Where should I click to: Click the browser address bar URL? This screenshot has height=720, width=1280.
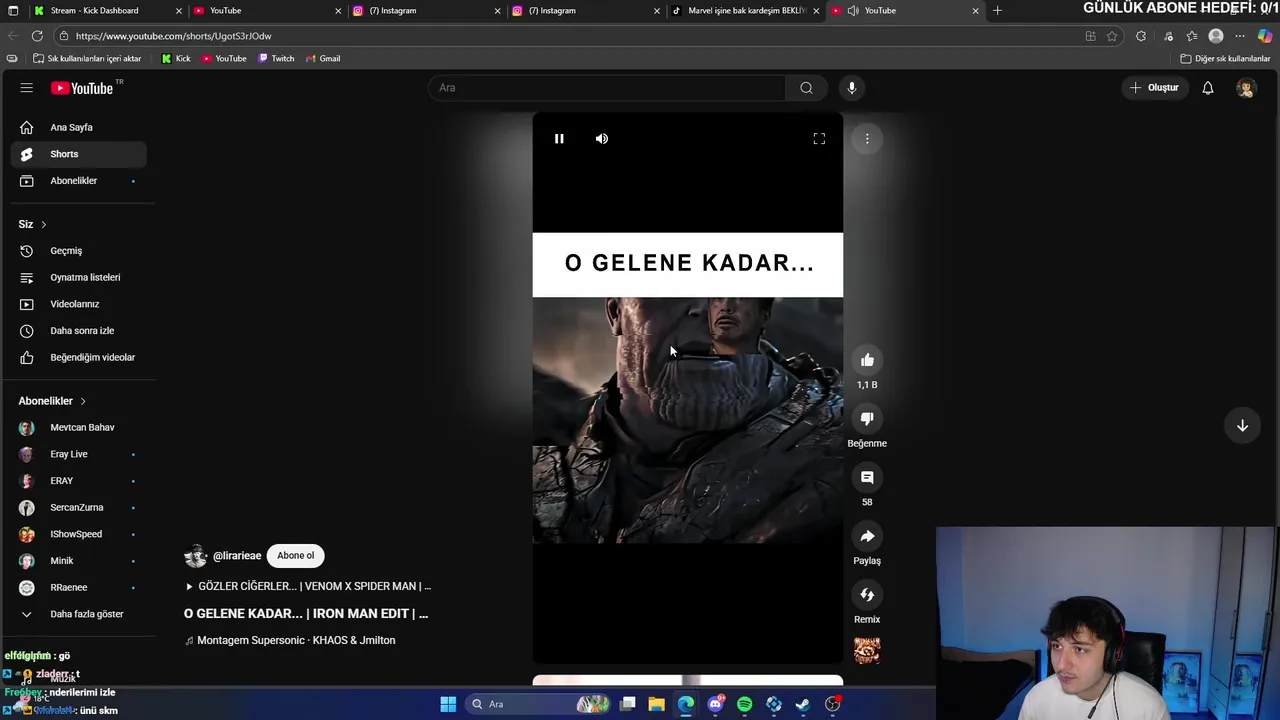(x=173, y=36)
